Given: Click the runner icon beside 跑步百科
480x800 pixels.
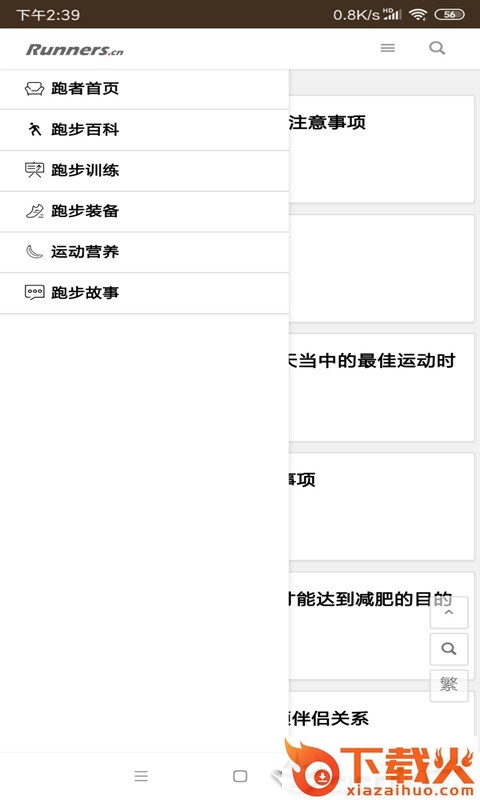Looking at the screenshot, I should point(34,130).
